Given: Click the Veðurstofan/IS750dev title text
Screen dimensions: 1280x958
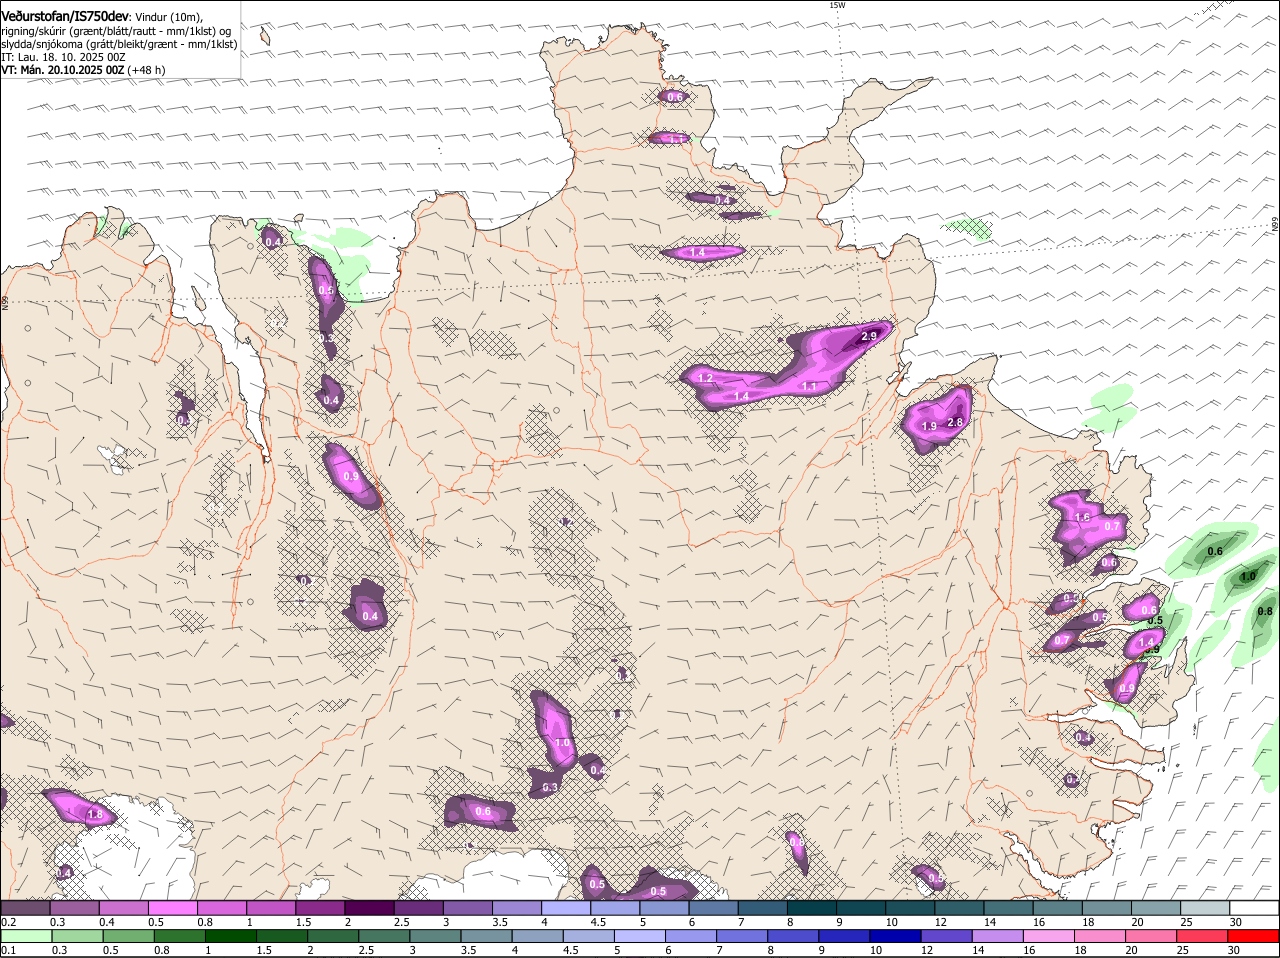Looking at the screenshot, I should tap(65, 17).
